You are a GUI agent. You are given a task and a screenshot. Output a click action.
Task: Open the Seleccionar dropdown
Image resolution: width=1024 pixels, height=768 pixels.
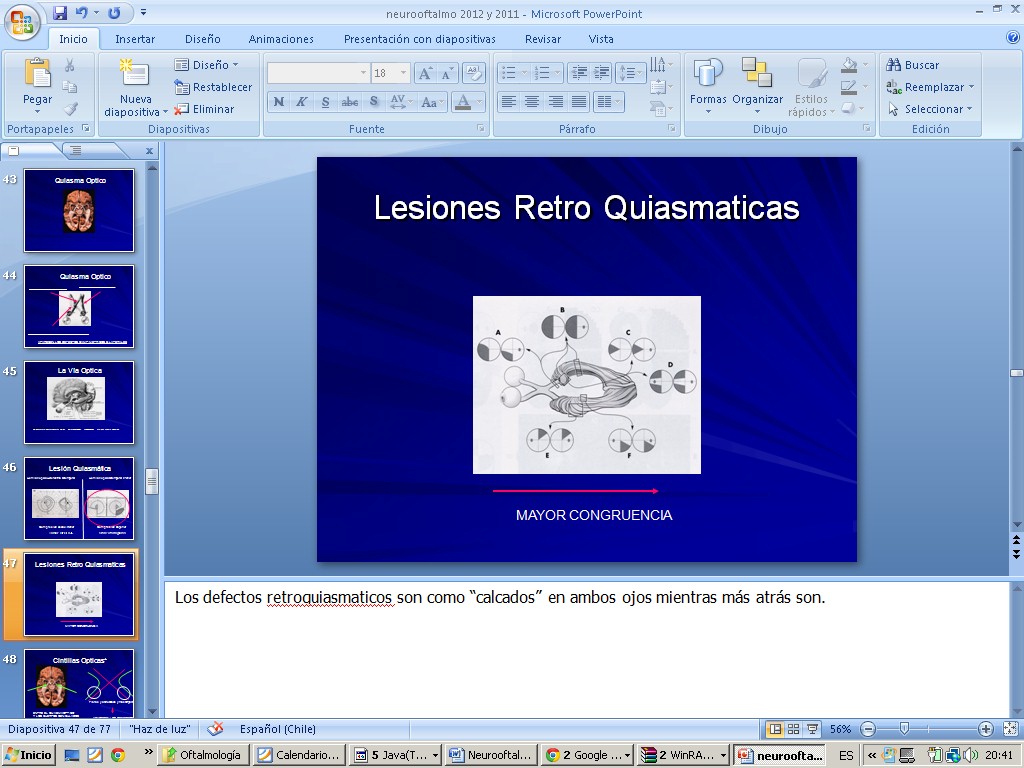pyautogui.click(x=937, y=109)
